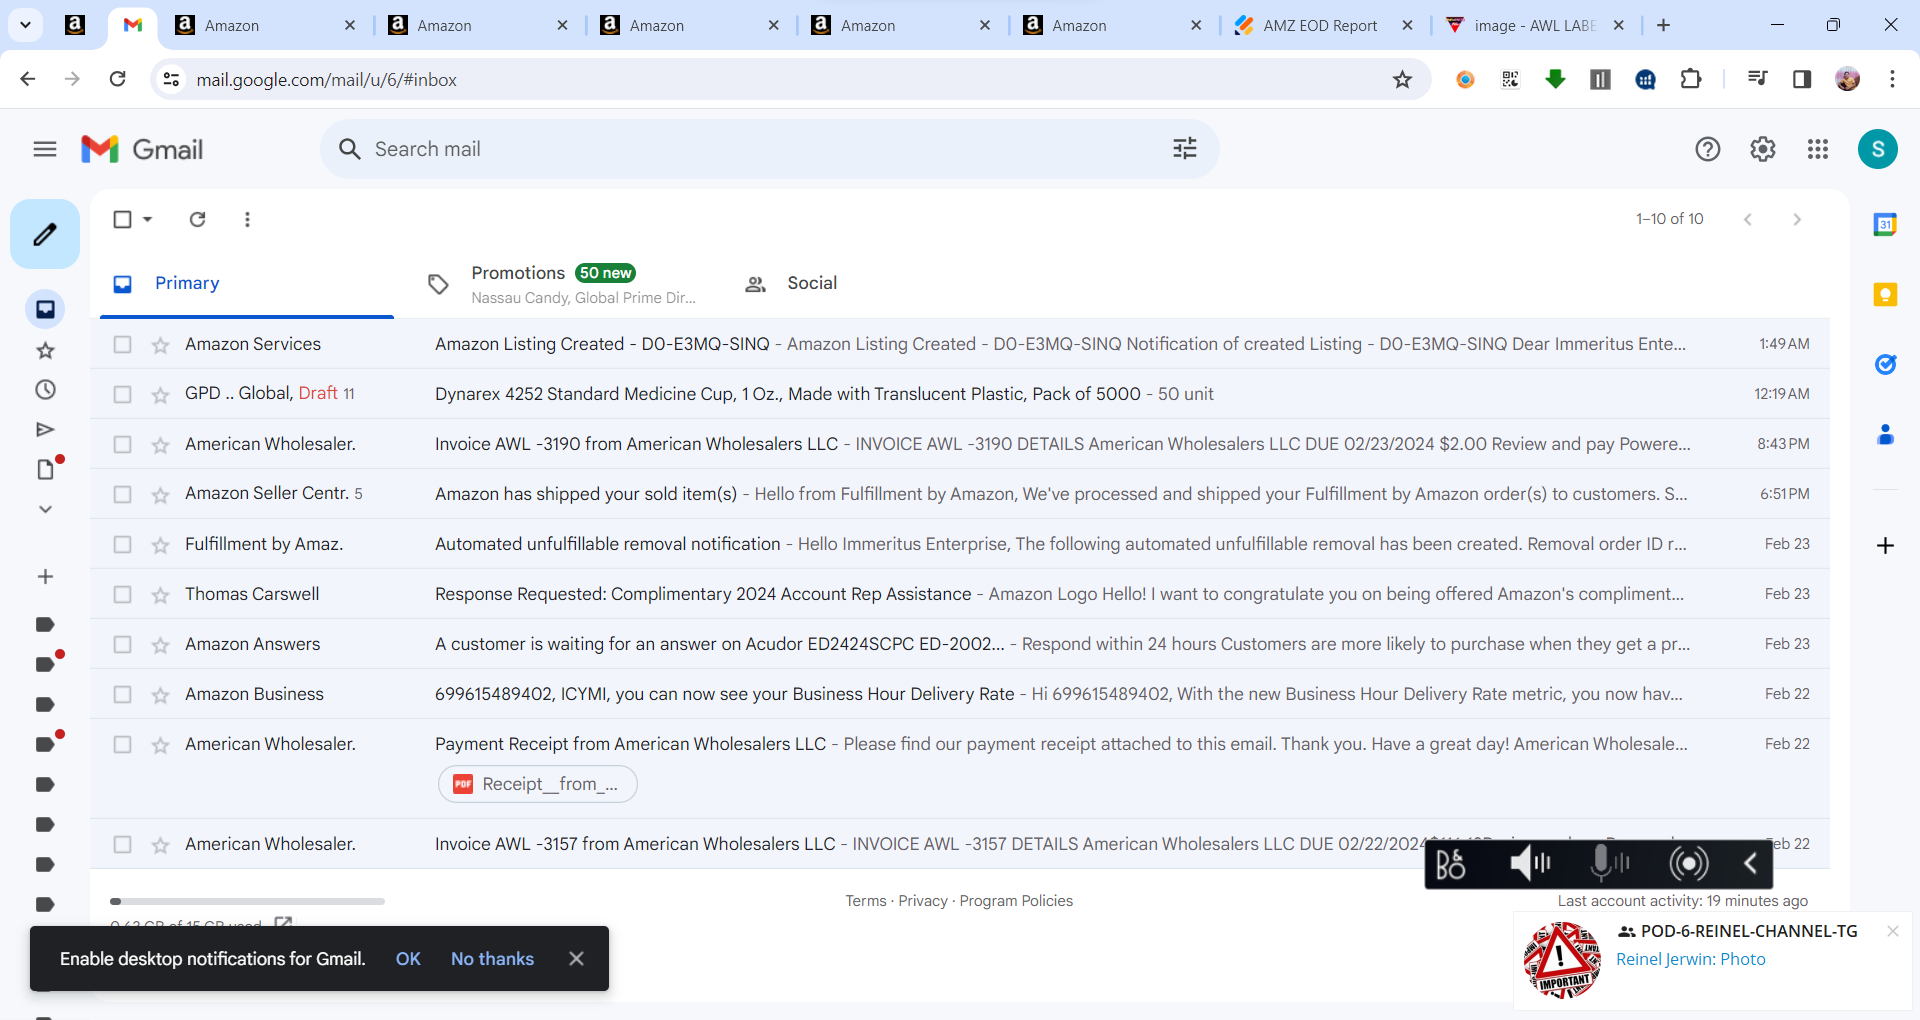Screen dimensions: 1920x1020
Task: Open Google Keep side panel icon
Action: tap(1885, 294)
